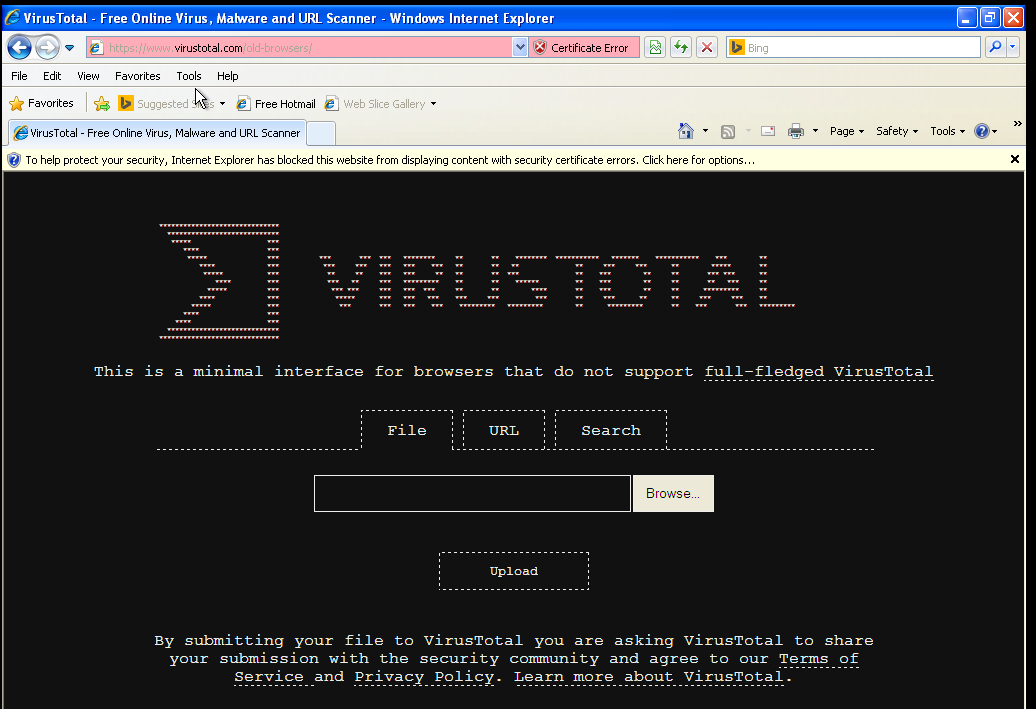Open the Favorites star center button
The image size is (1036, 709).
41,103
